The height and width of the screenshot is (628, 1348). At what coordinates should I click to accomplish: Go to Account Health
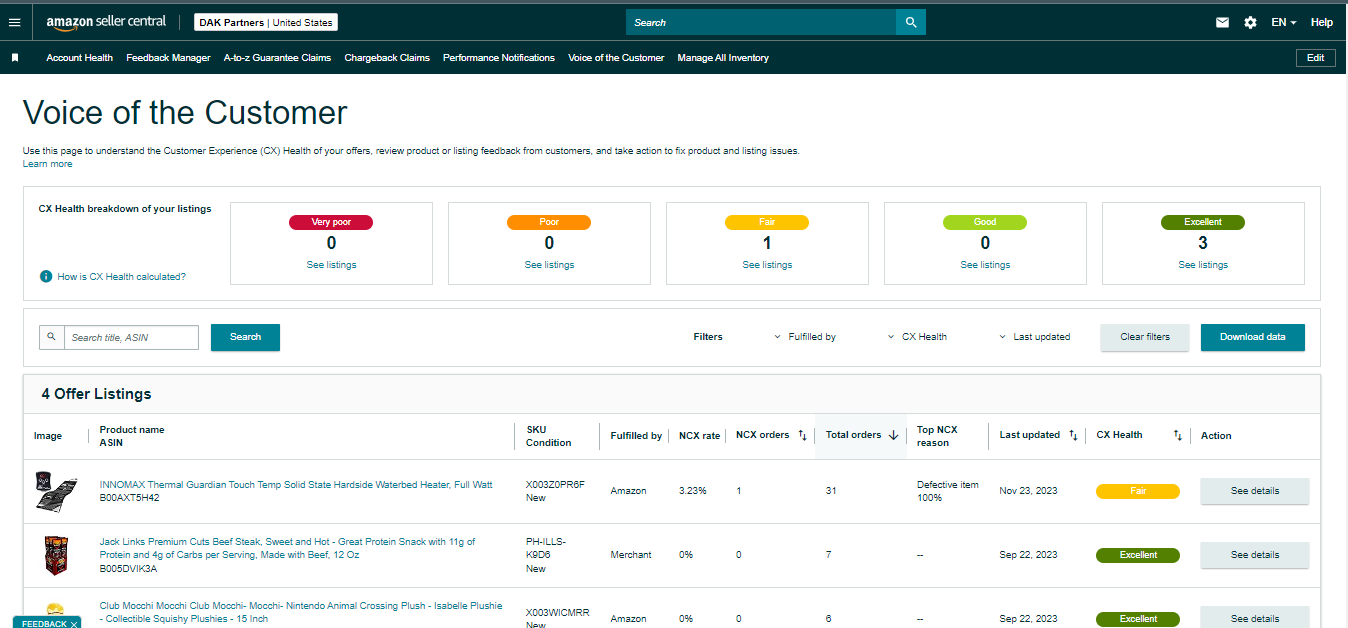point(79,58)
